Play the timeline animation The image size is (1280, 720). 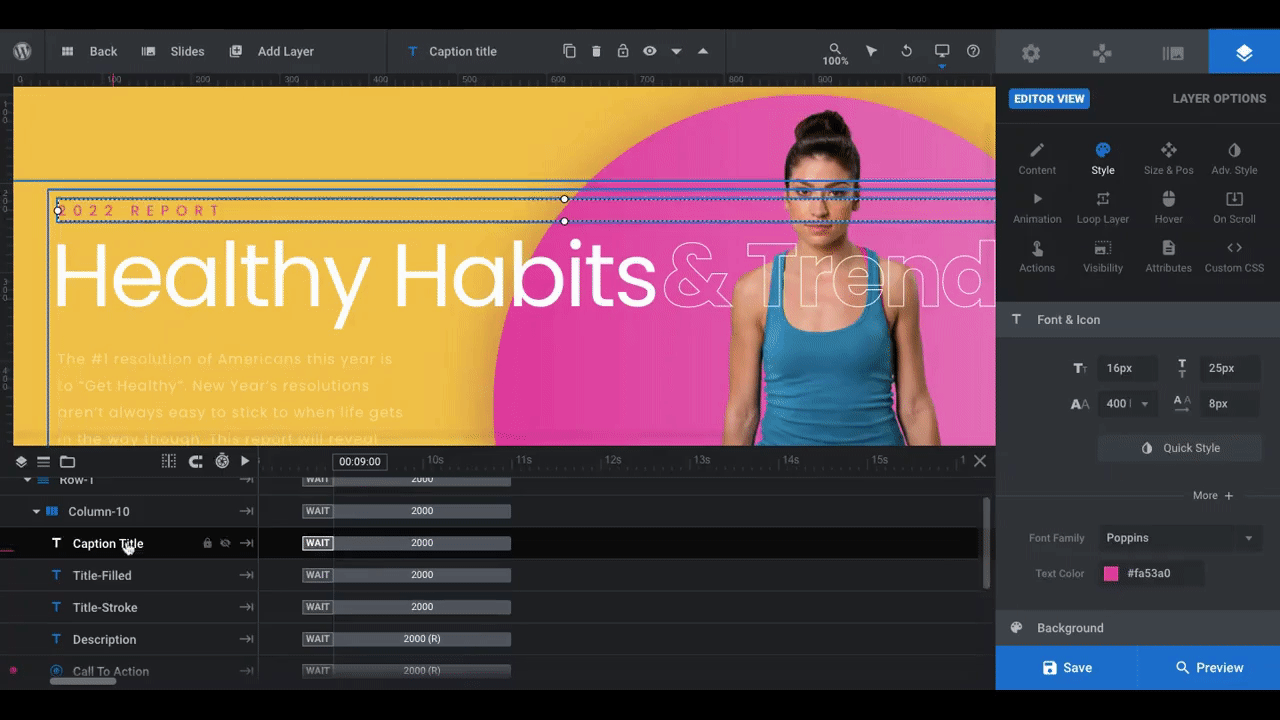(245, 461)
